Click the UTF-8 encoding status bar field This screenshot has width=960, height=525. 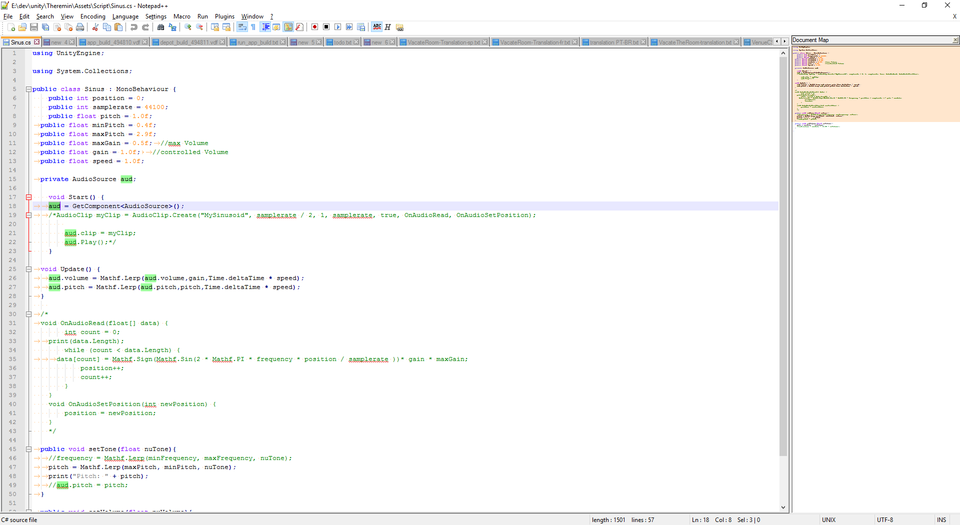(885, 519)
